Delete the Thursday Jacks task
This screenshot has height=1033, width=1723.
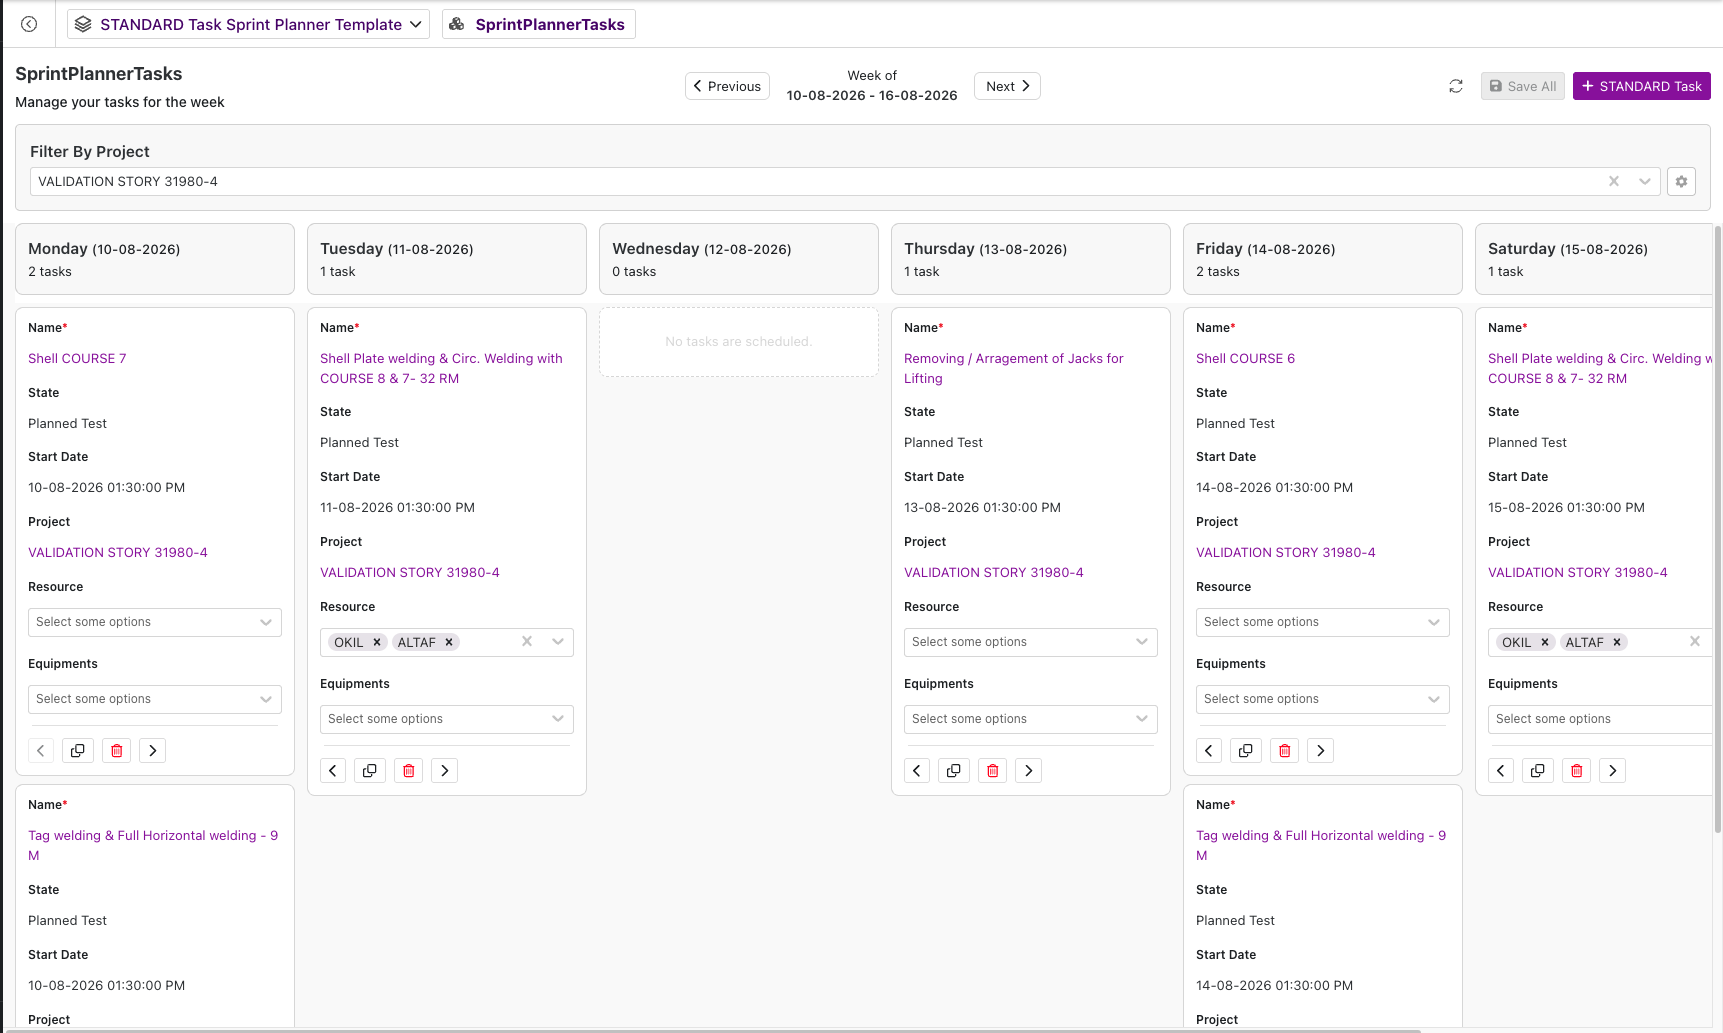(993, 770)
